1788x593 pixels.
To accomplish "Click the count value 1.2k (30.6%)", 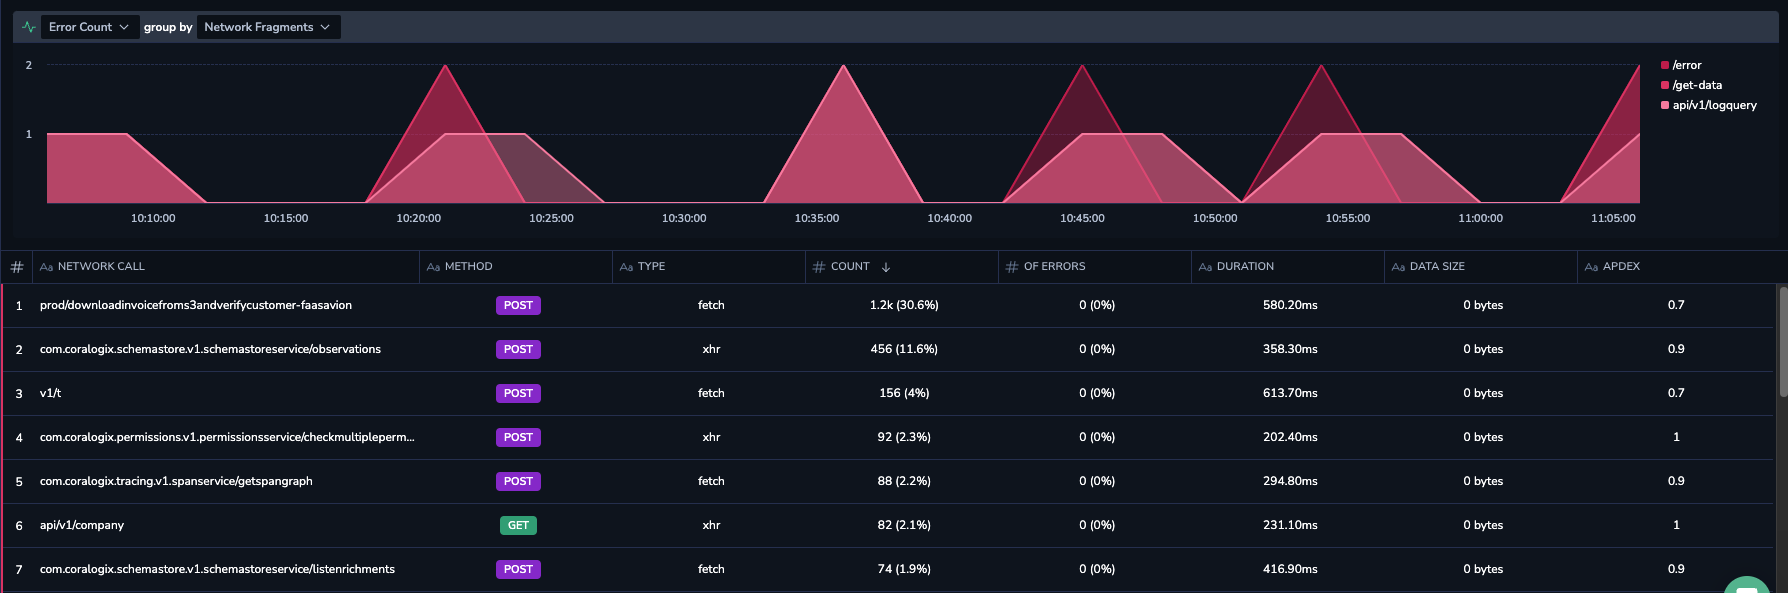I will pos(904,305).
